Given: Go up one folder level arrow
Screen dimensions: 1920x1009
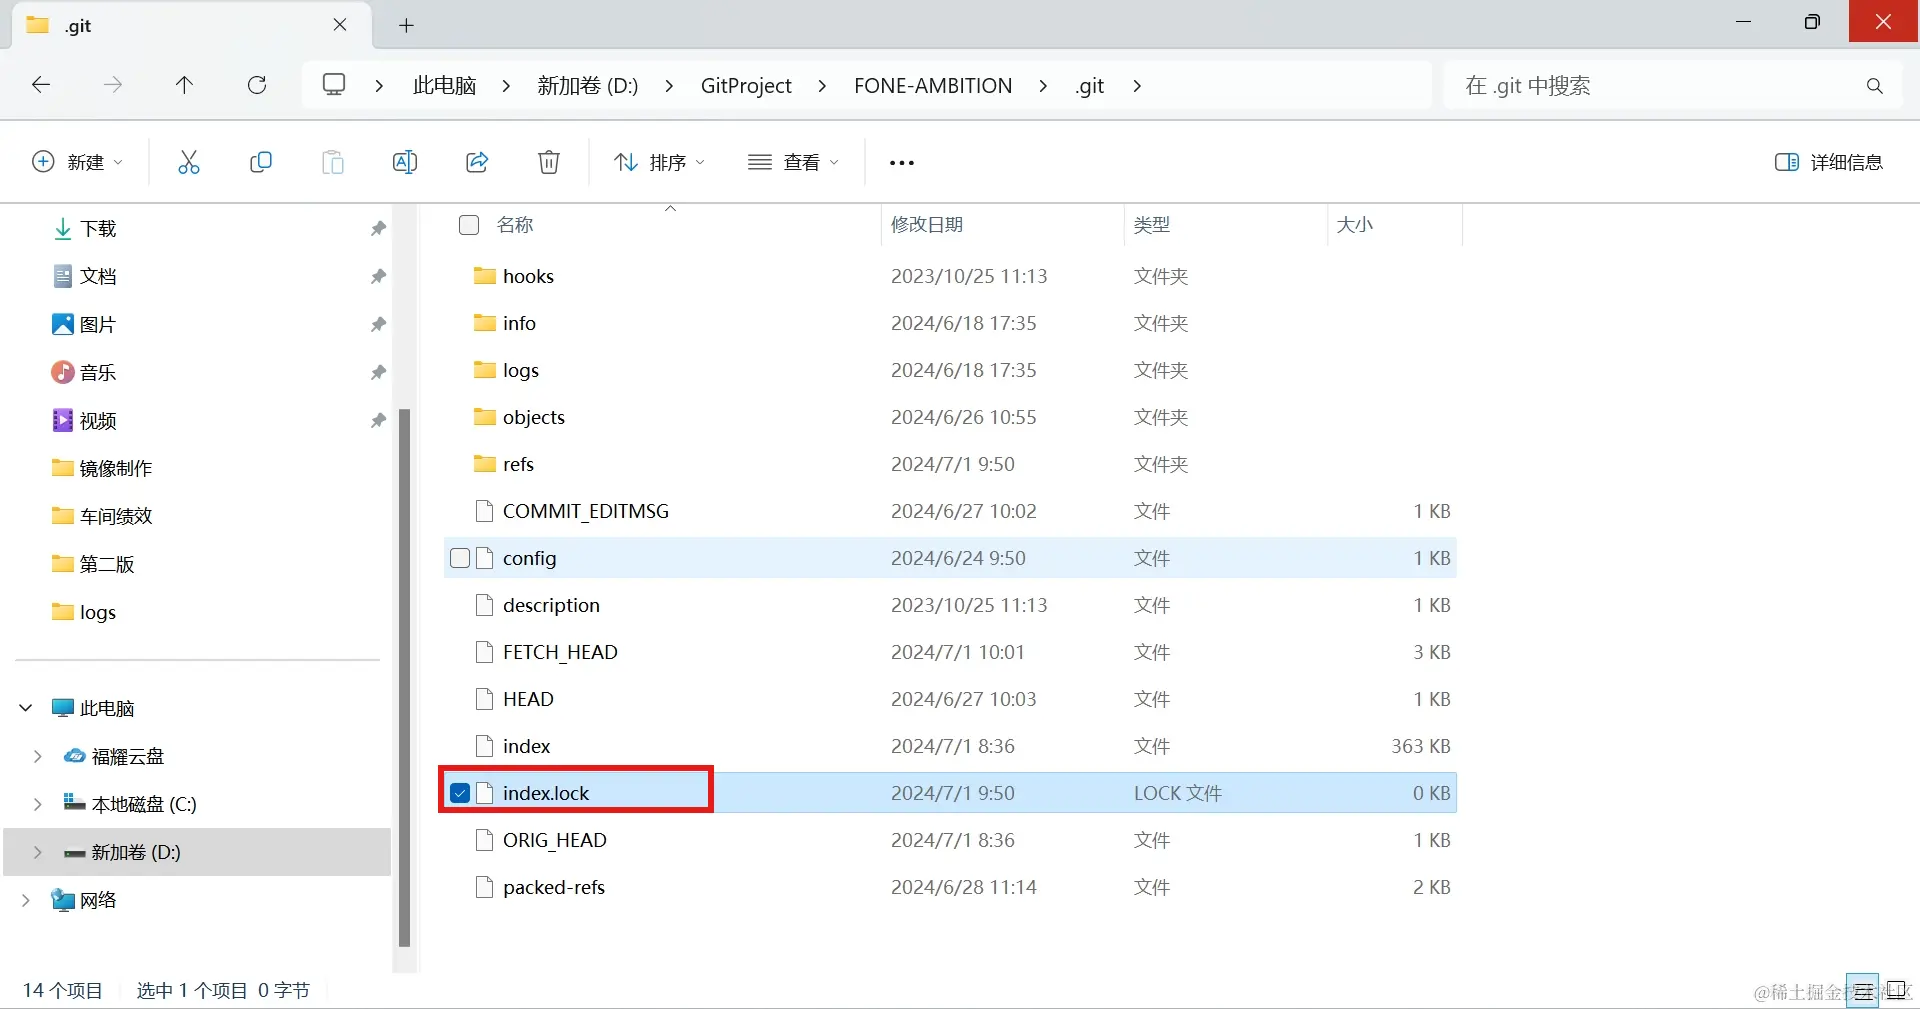Looking at the screenshot, I should pos(185,85).
